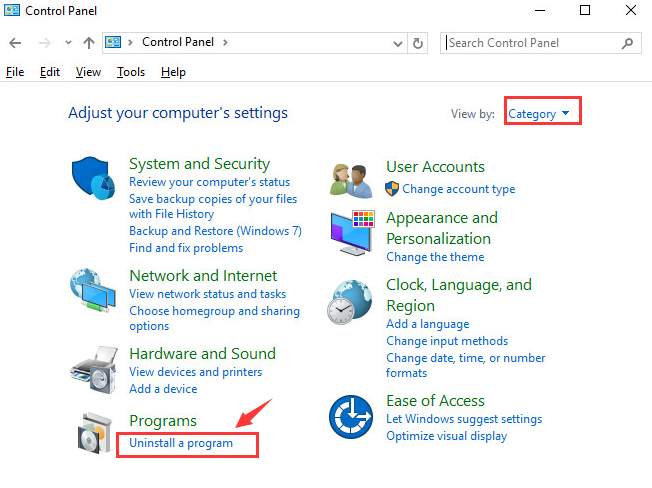Click the Network and Internet globe icon
This screenshot has height=488, width=652.
pos(93,291)
